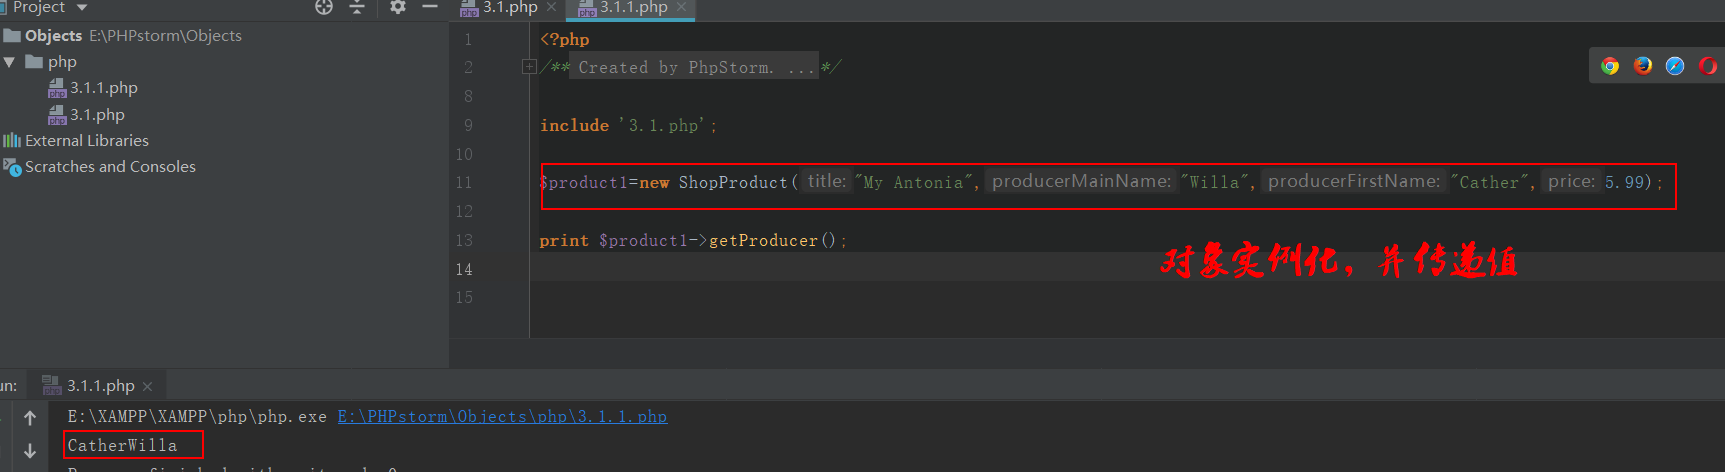
Task: Click the E:\XAMPP\XAMPP\php\php.exe output text
Action: tap(197, 417)
